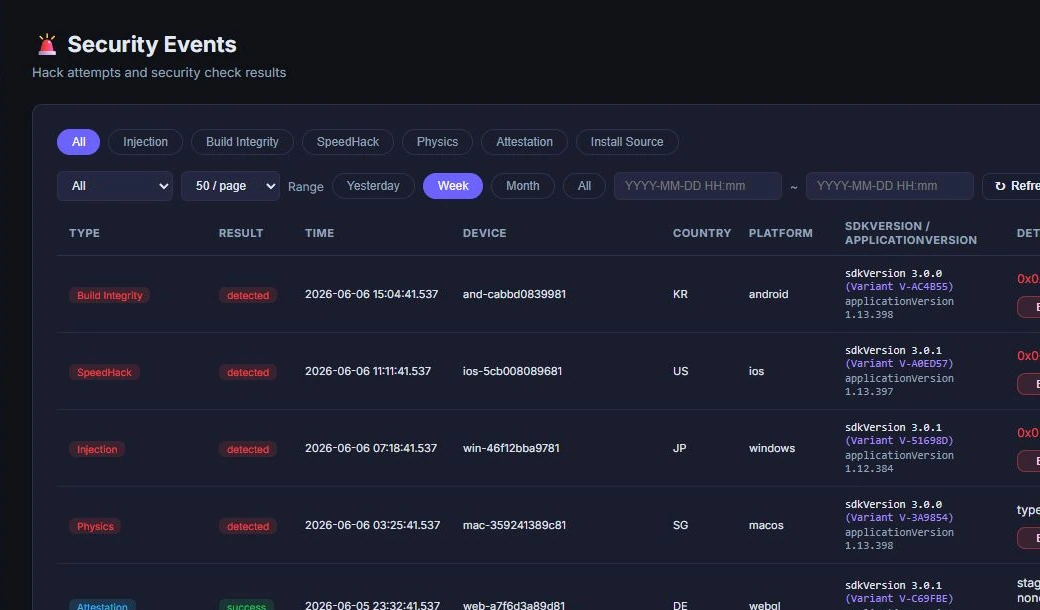Click the COUNTRY column header
This screenshot has height=610, width=1040.
pos(702,233)
